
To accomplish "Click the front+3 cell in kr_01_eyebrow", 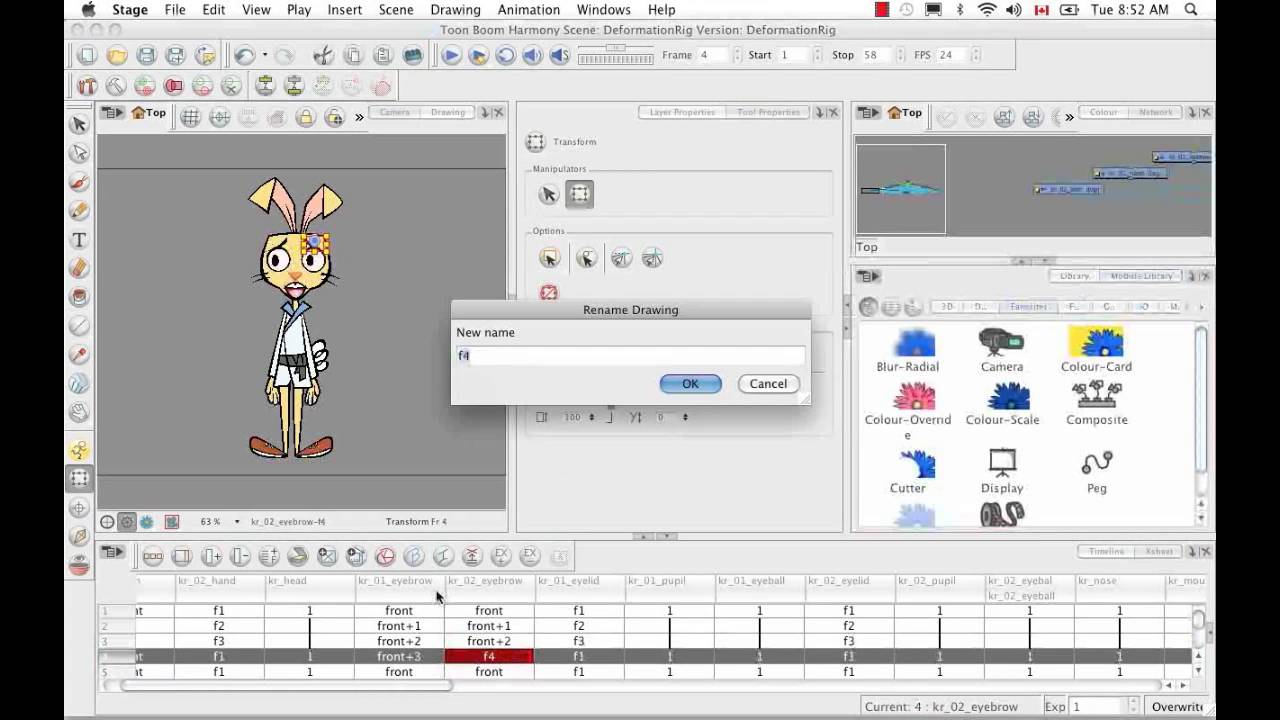I will [x=399, y=657].
